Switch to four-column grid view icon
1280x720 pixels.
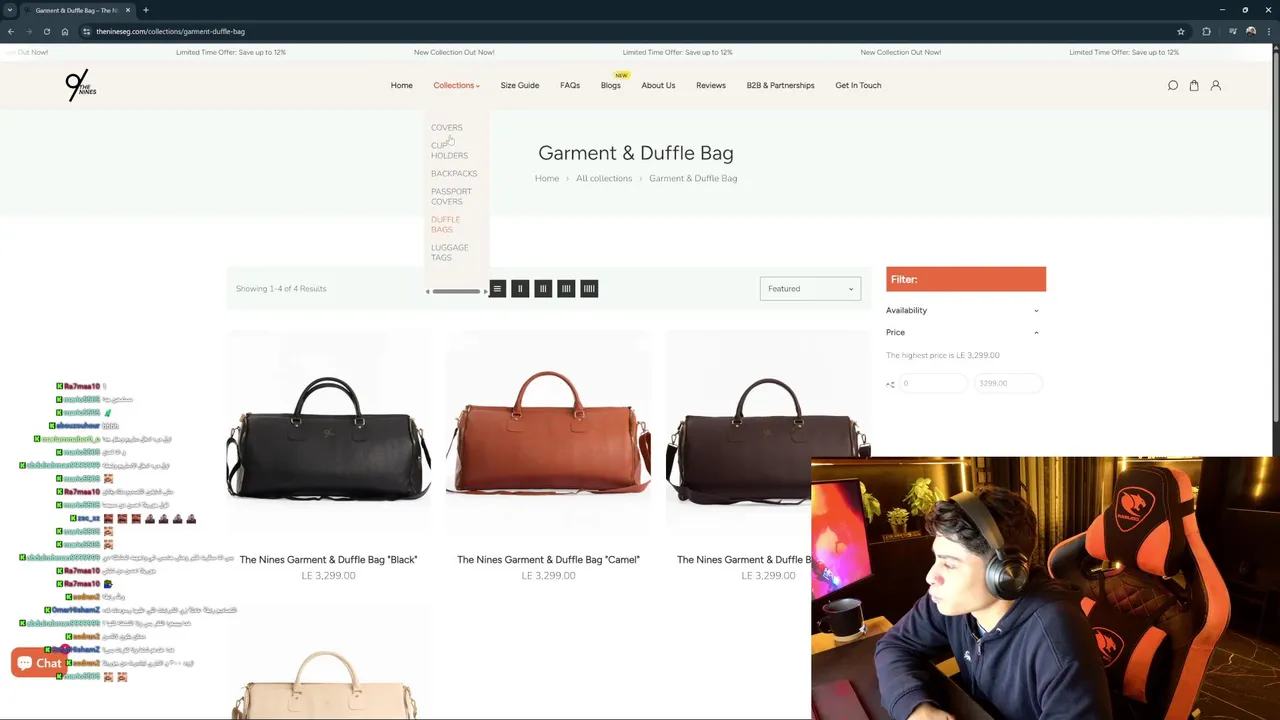(x=566, y=288)
